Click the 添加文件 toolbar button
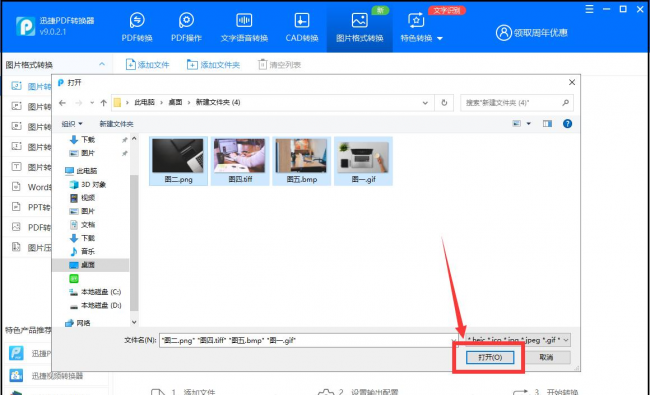Viewport: 650px width, 395px height. [148, 65]
